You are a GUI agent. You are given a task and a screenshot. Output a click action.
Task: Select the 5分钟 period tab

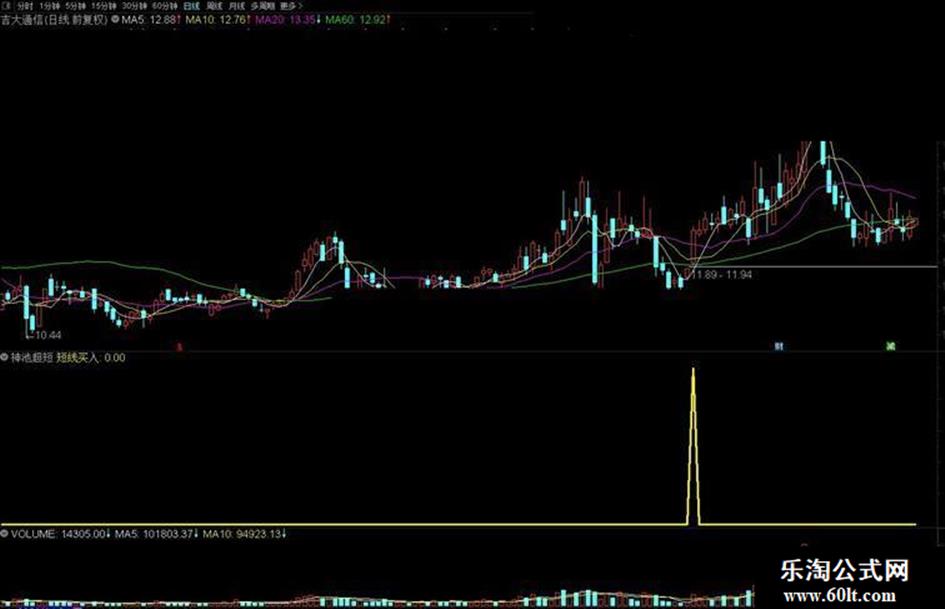click(75, 6)
